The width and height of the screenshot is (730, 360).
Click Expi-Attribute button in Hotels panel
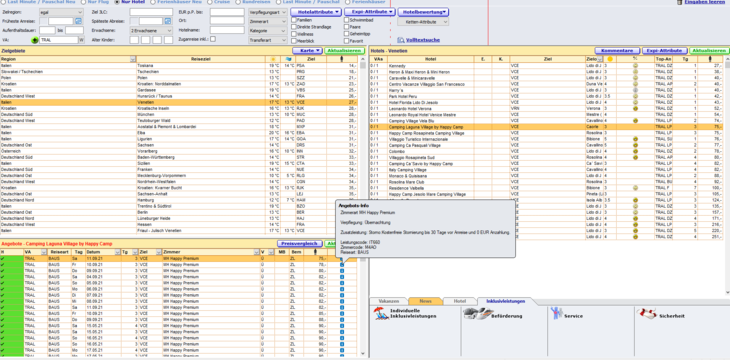[x=665, y=50]
